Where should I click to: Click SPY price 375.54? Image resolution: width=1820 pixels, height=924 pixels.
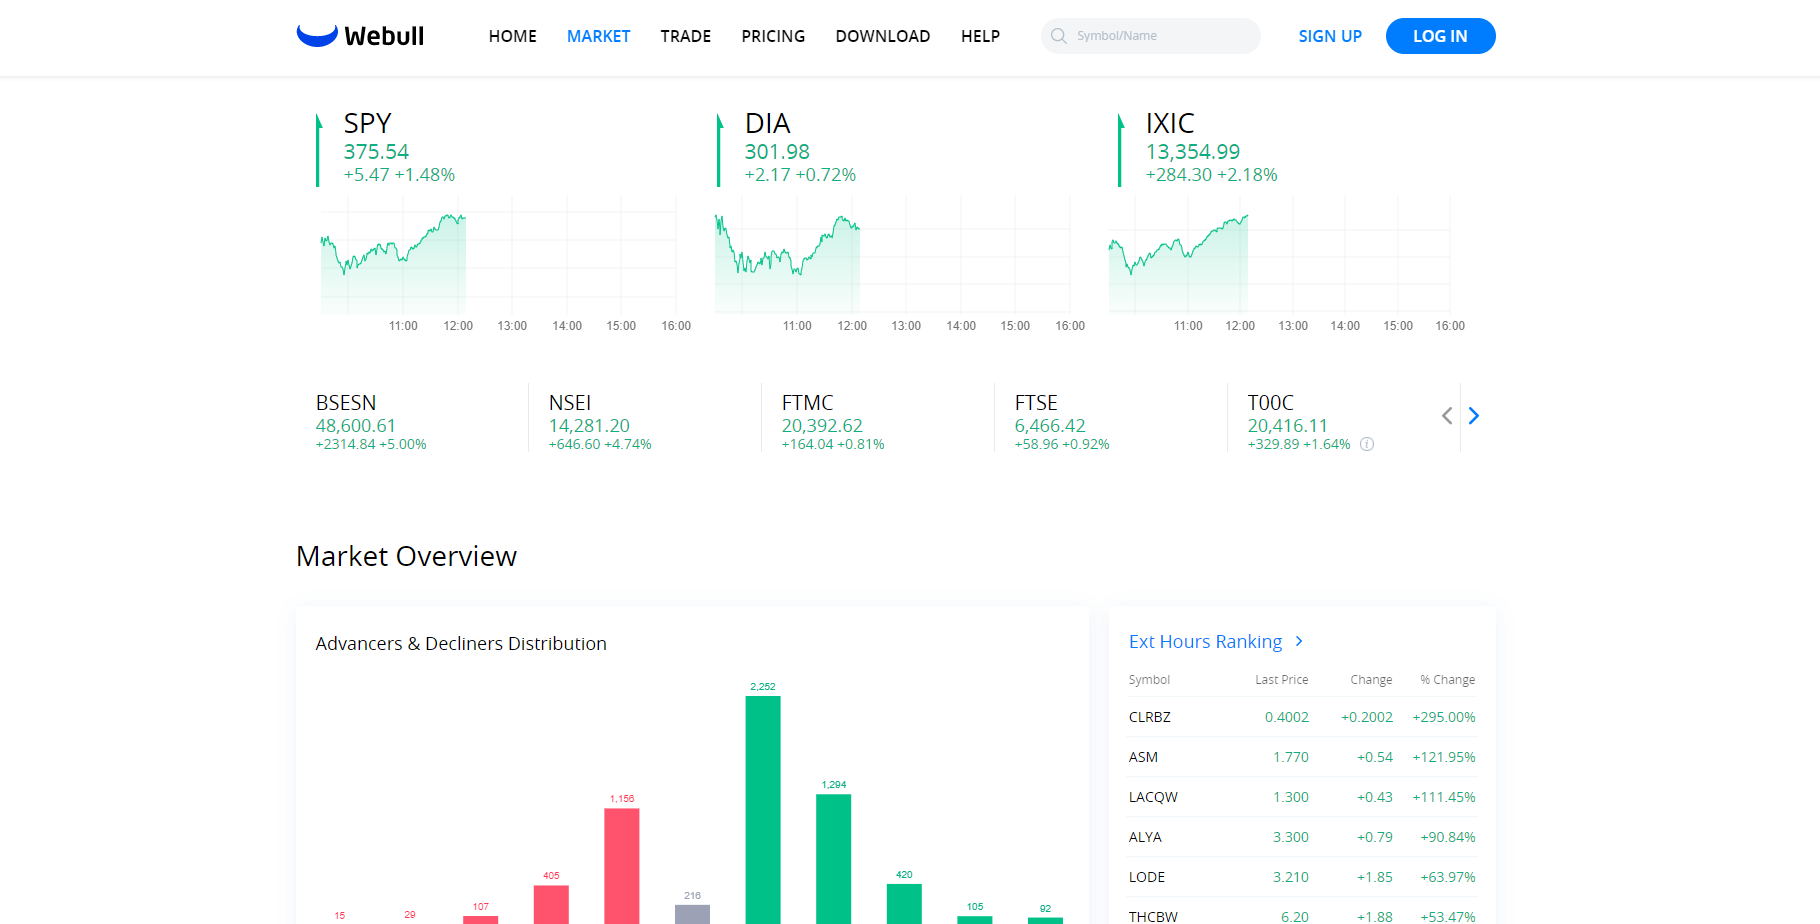pos(376,152)
